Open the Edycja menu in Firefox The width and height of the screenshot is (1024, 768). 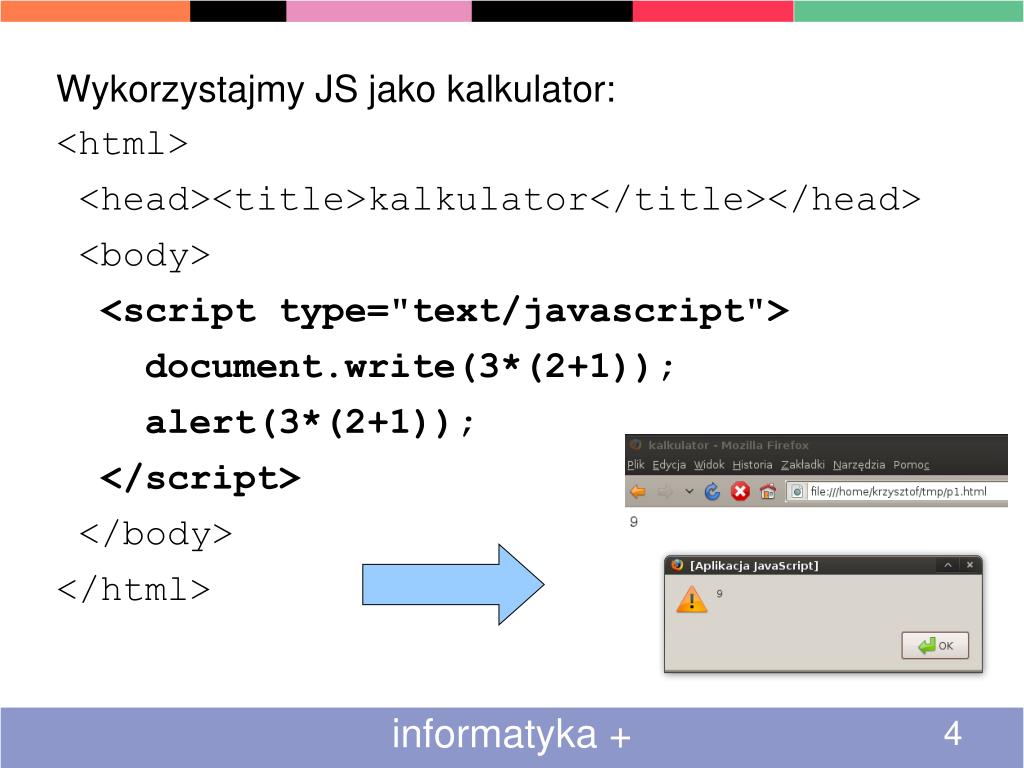click(x=669, y=465)
